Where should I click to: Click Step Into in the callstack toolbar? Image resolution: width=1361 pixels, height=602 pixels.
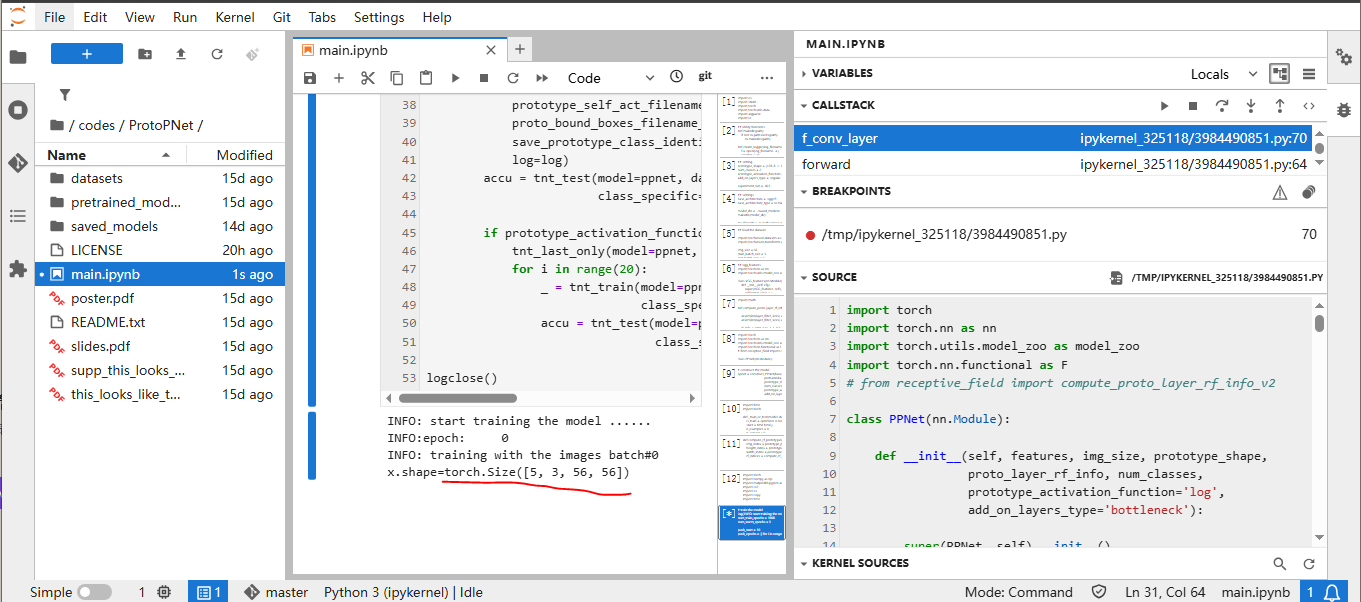pyautogui.click(x=1250, y=105)
